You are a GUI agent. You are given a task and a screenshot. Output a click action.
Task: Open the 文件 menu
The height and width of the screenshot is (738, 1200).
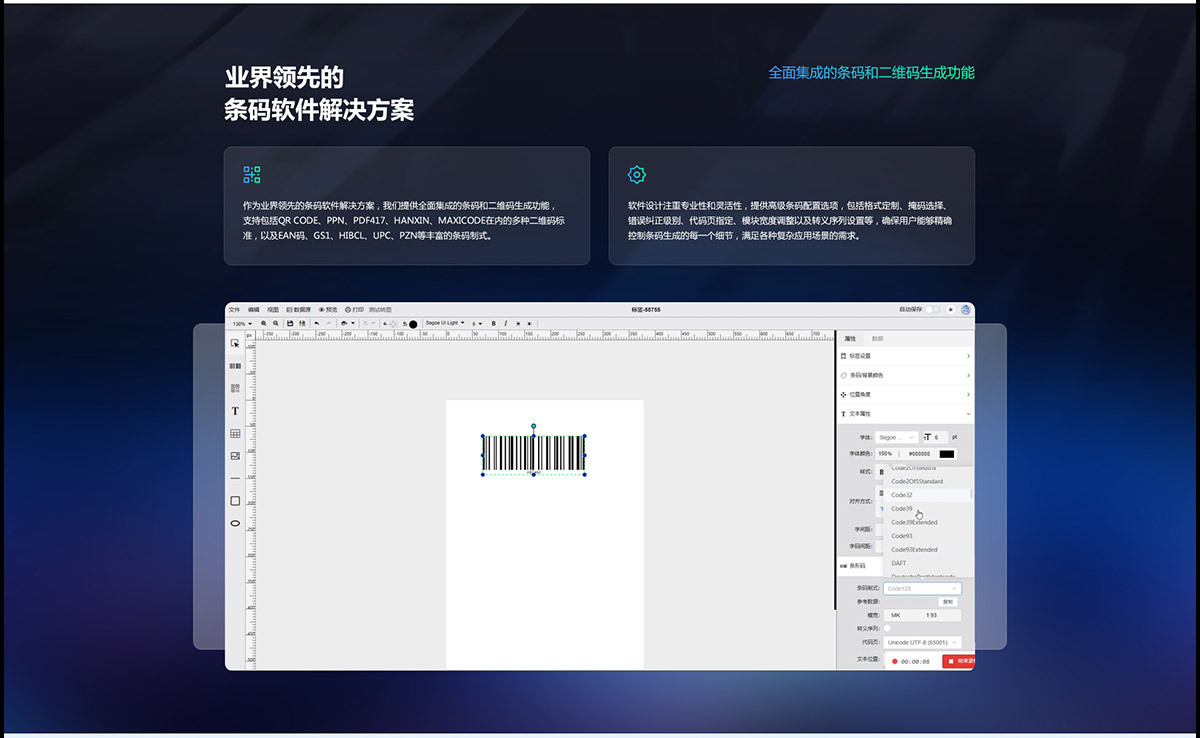click(234, 310)
